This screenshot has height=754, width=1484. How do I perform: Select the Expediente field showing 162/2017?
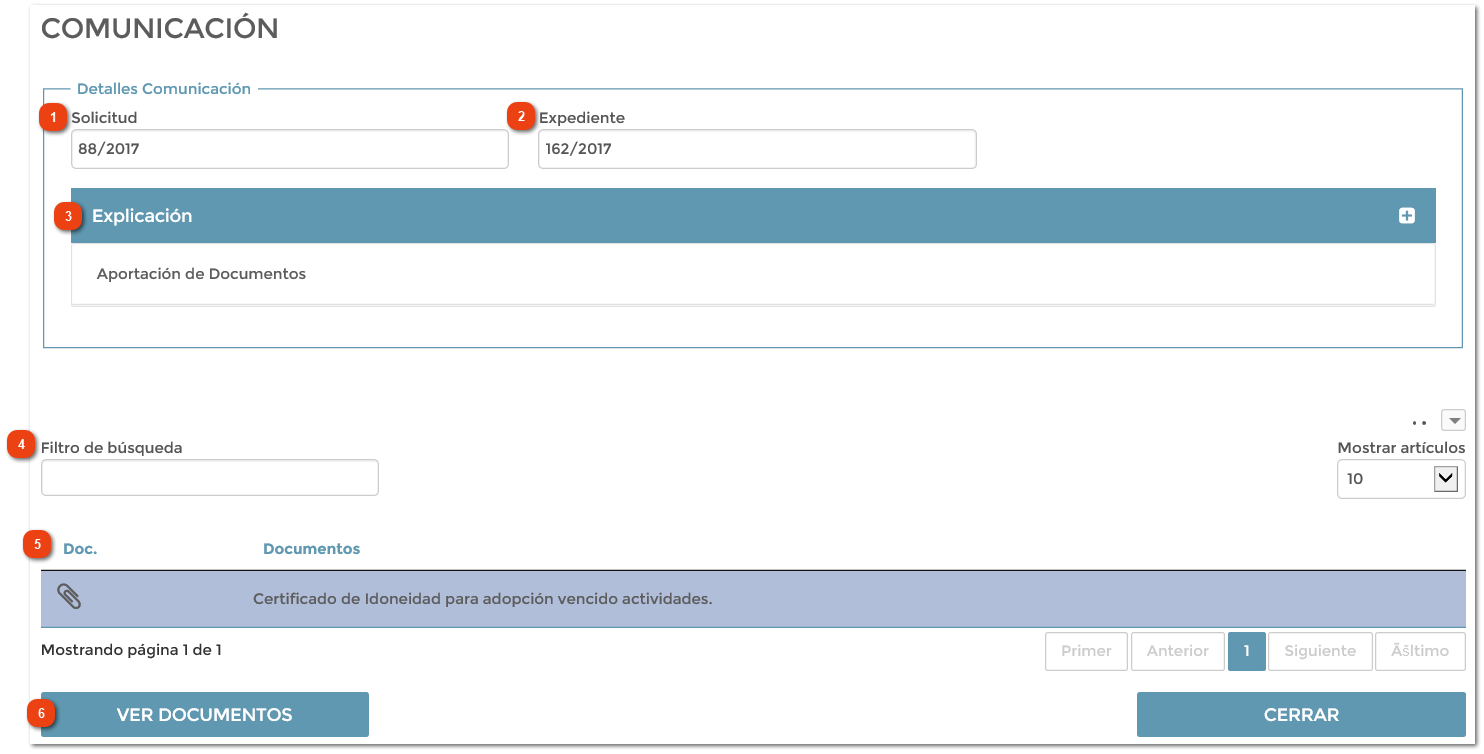(x=756, y=149)
